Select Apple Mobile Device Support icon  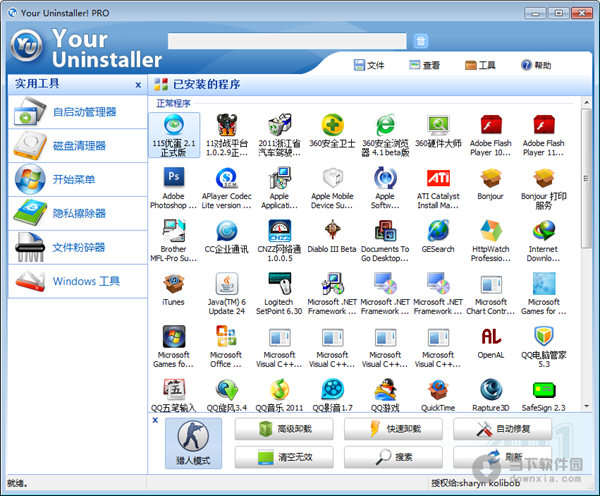(332, 188)
